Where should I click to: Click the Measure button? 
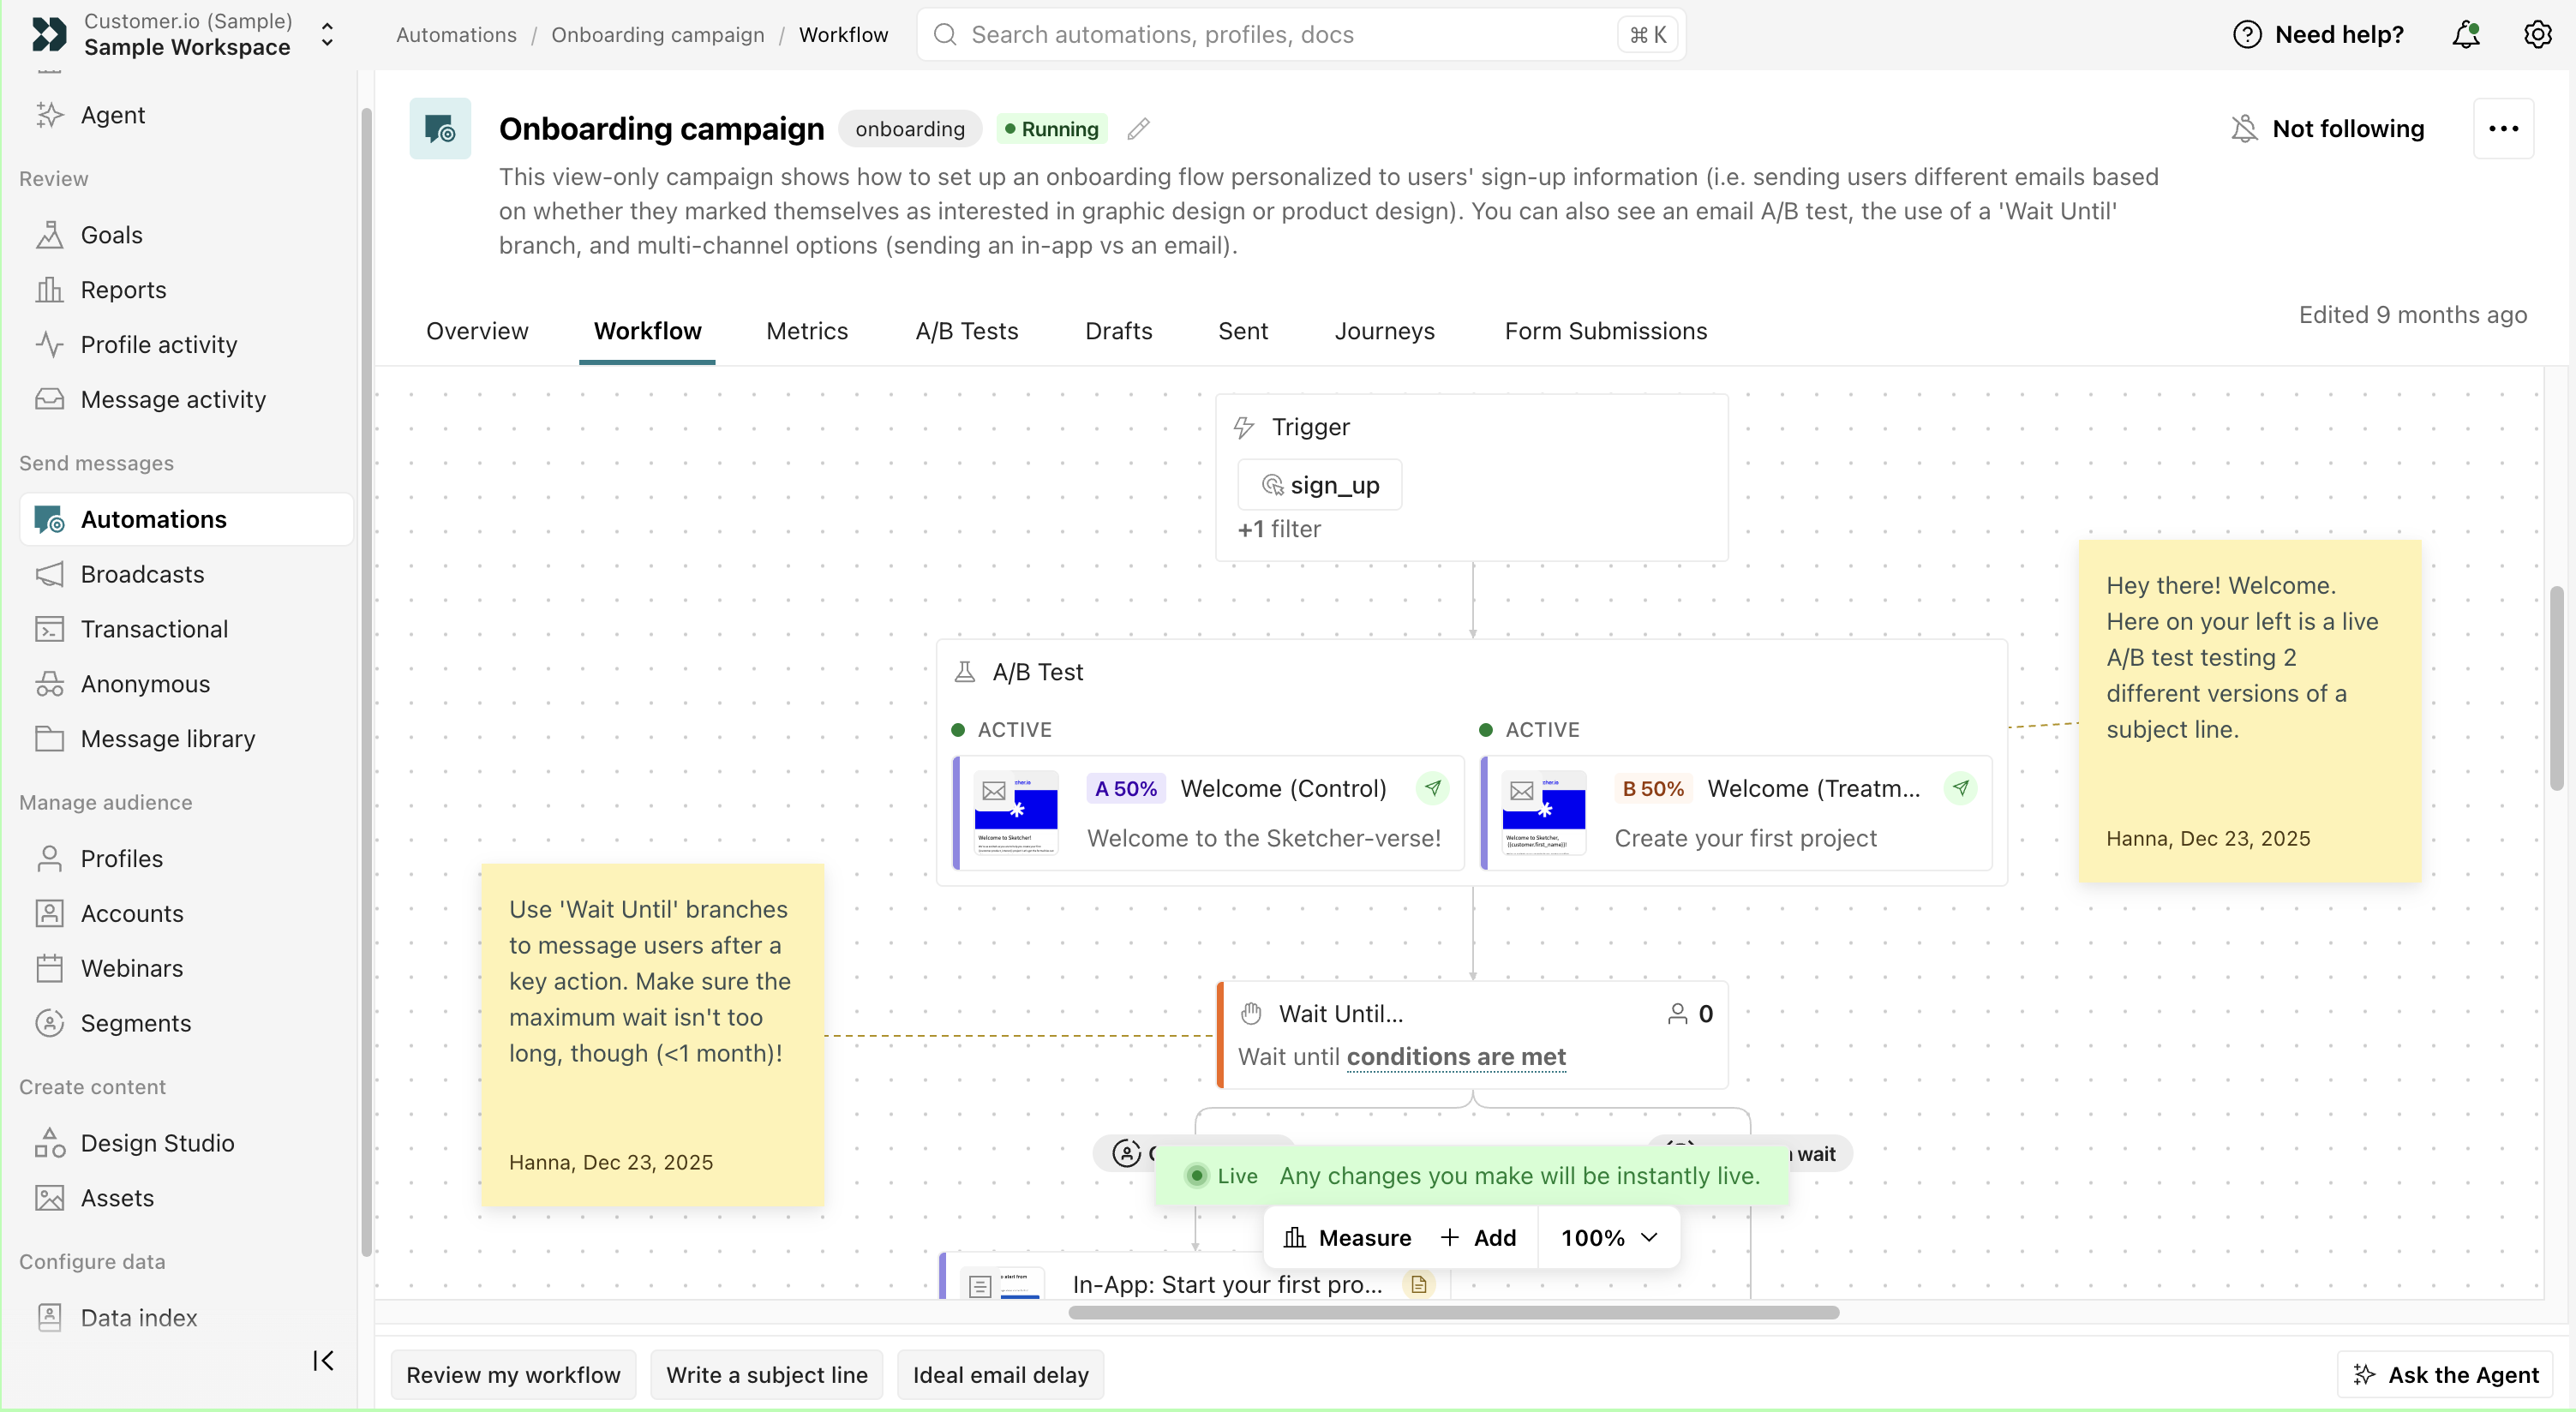pyautogui.click(x=1347, y=1238)
